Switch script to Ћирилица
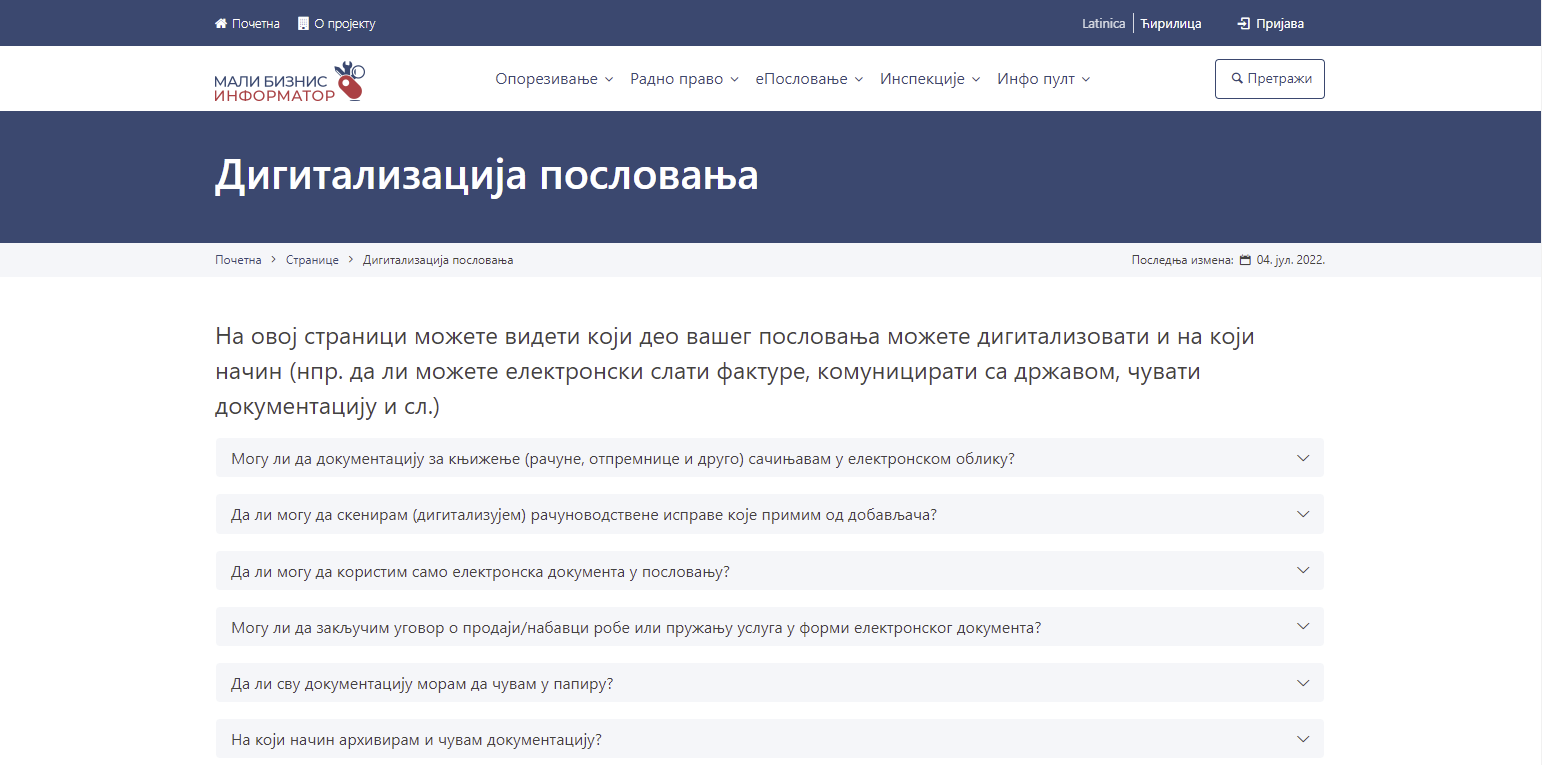The width and height of the screenshot is (1542, 765). tap(1171, 23)
